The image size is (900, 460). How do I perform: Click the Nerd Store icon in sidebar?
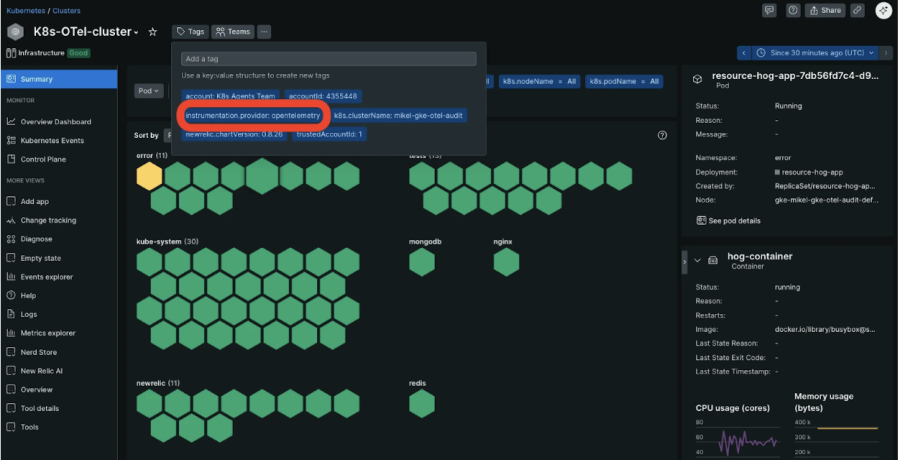(11, 352)
